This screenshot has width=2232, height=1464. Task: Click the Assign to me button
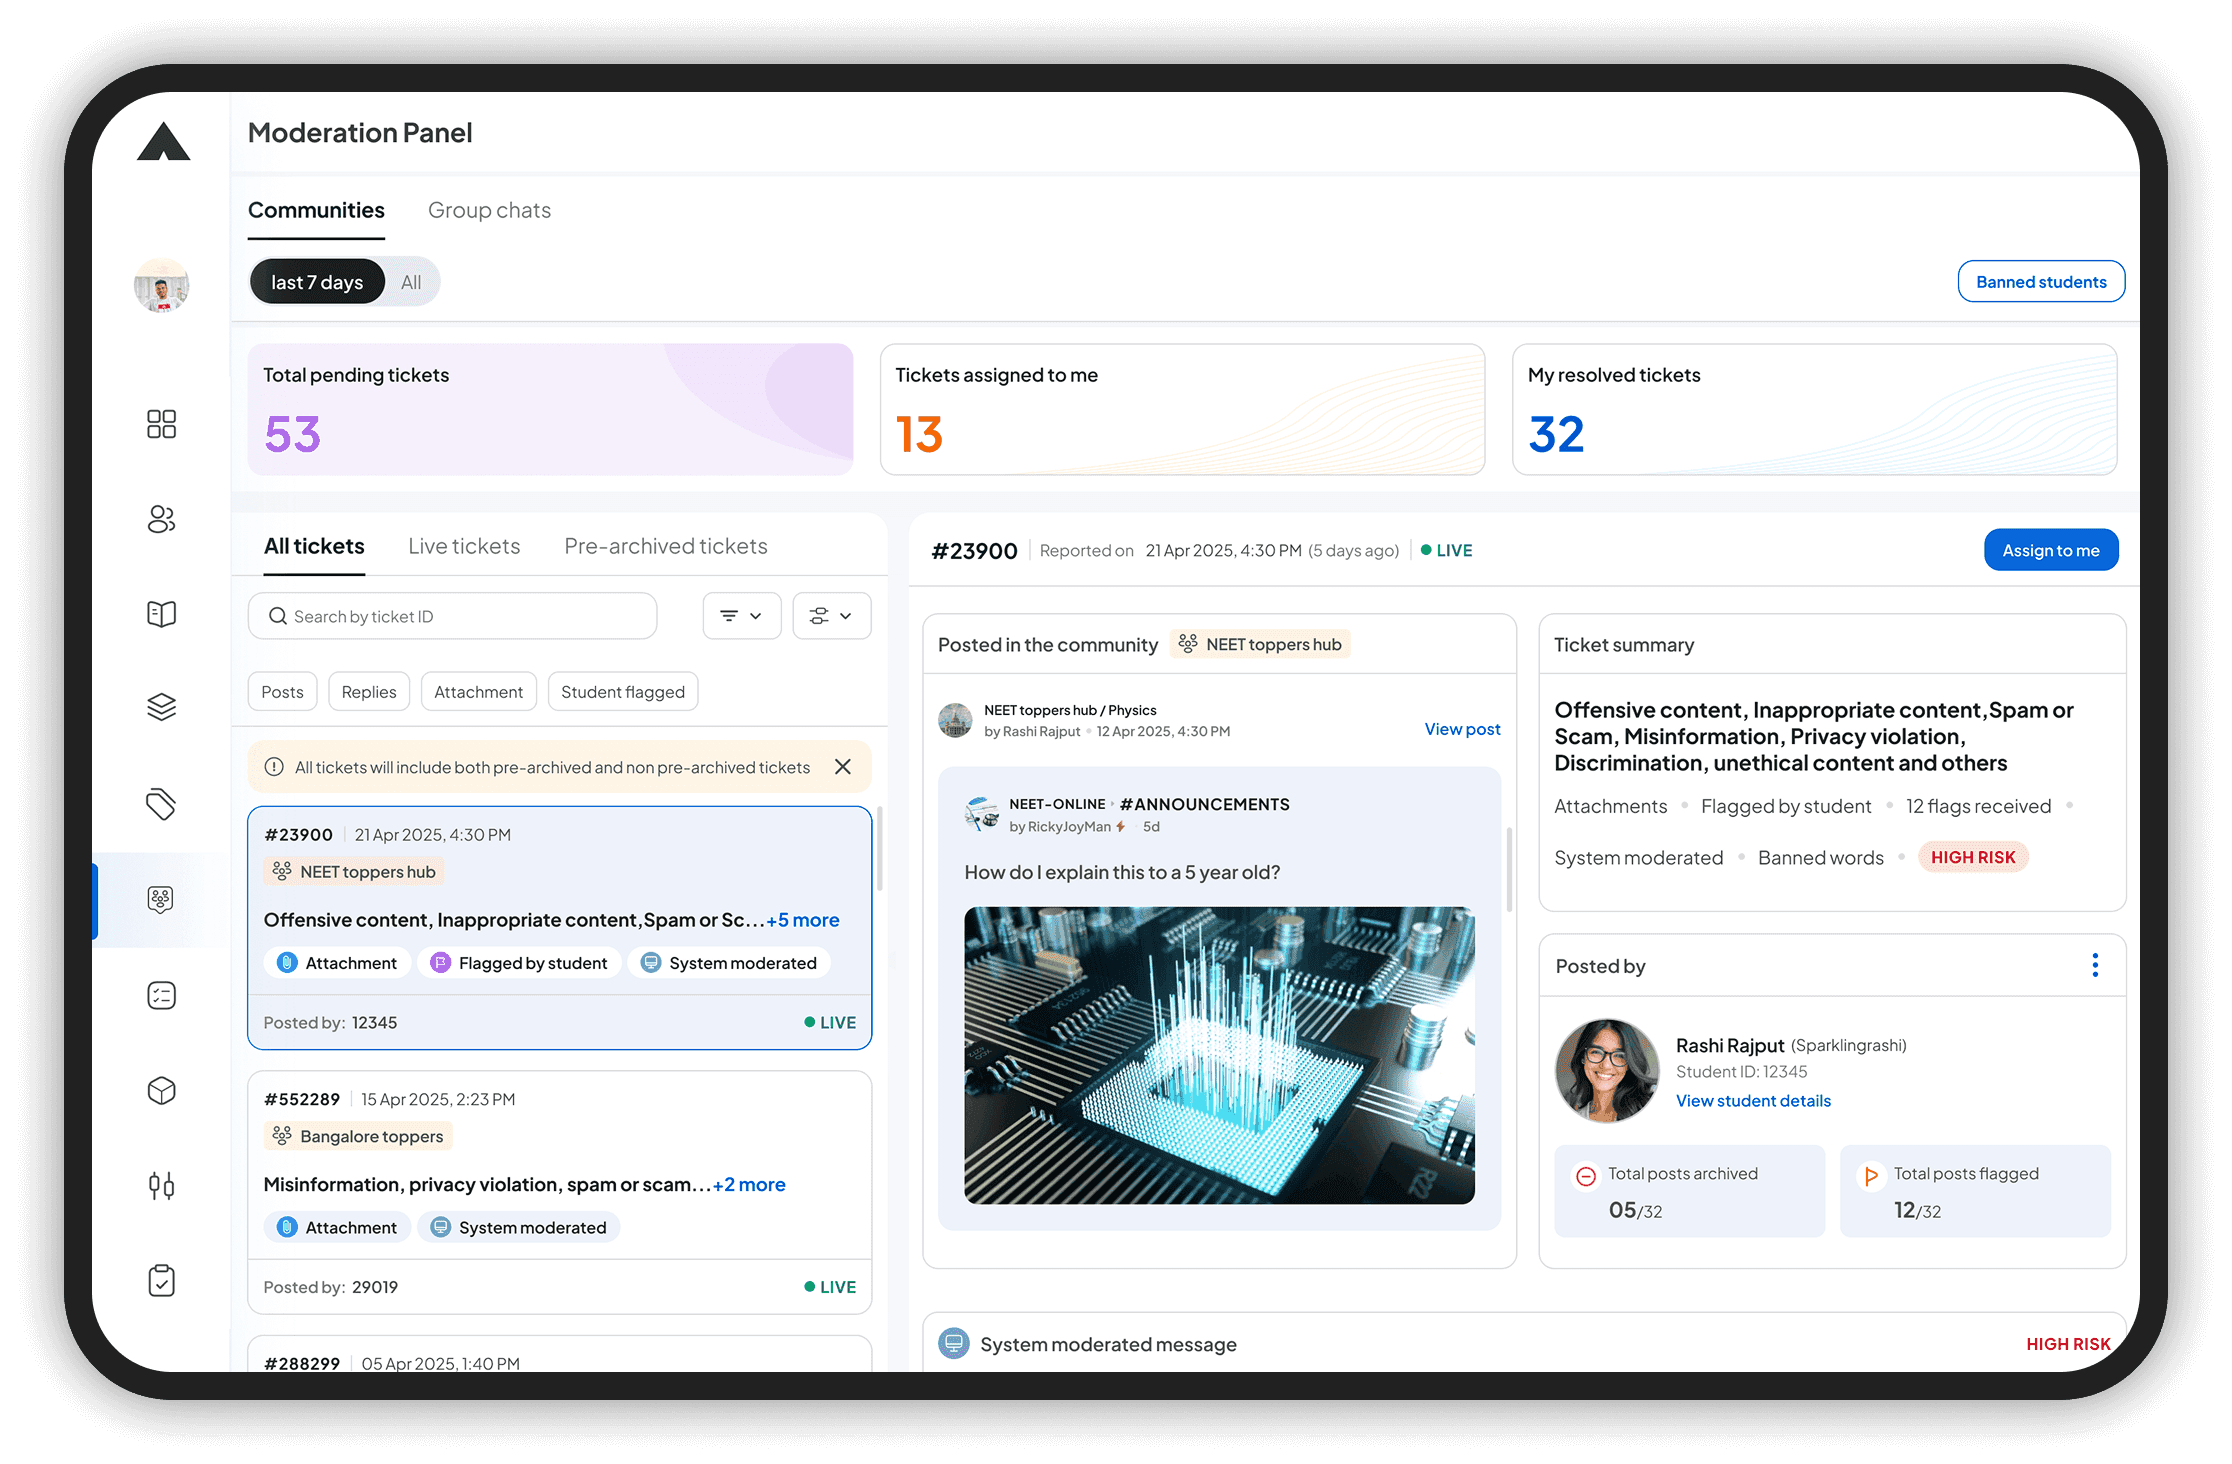(x=2050, y=550)
